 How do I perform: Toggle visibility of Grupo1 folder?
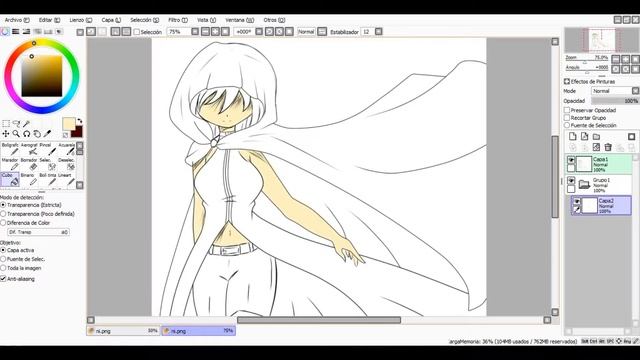(x=571, y=181)
